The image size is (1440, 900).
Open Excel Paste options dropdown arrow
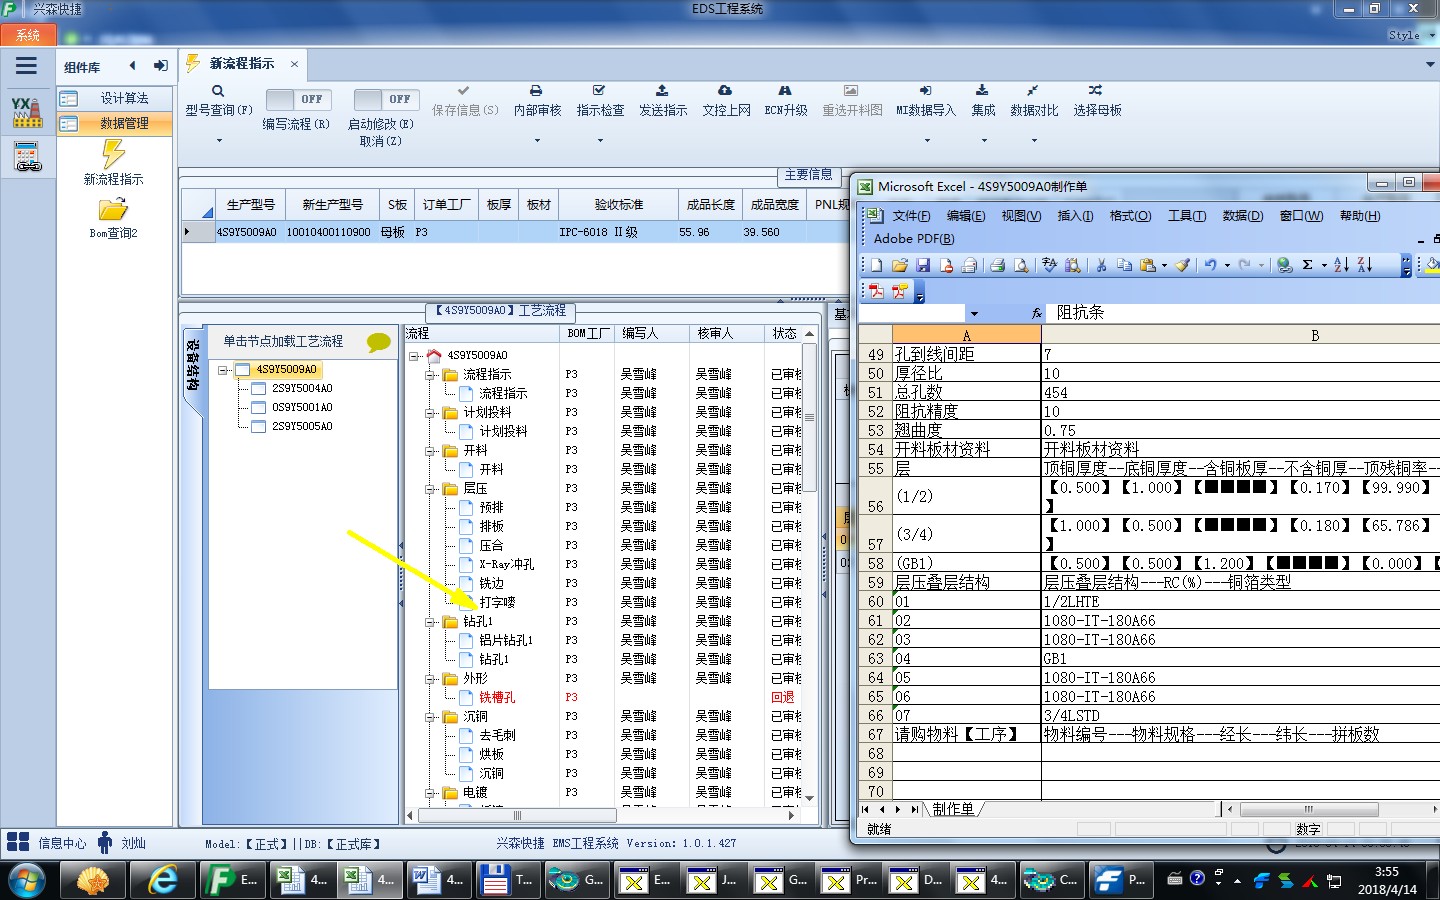1164,265
